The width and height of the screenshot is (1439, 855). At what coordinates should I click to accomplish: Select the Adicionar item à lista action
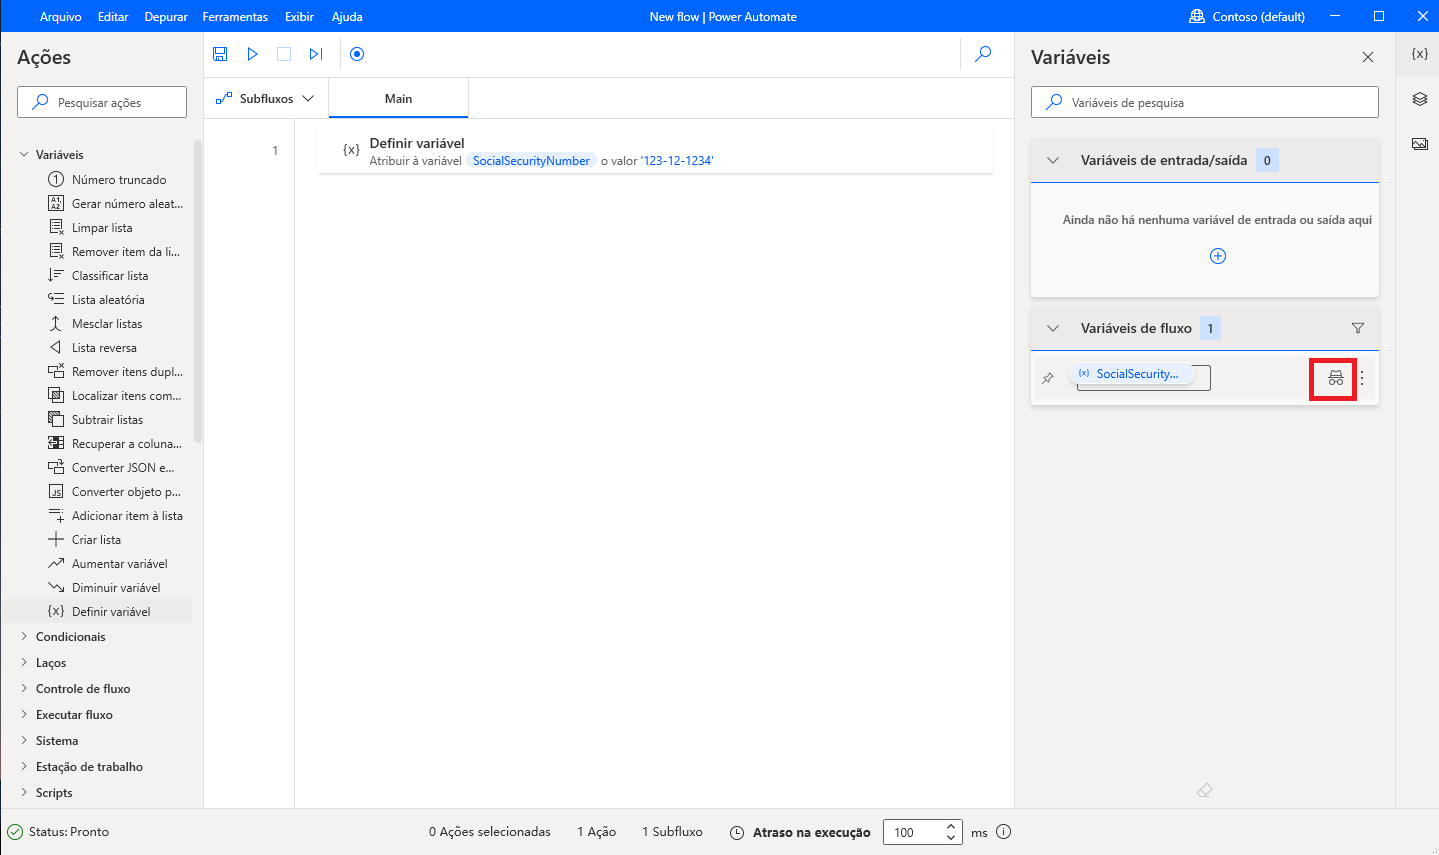coord(115,516)
